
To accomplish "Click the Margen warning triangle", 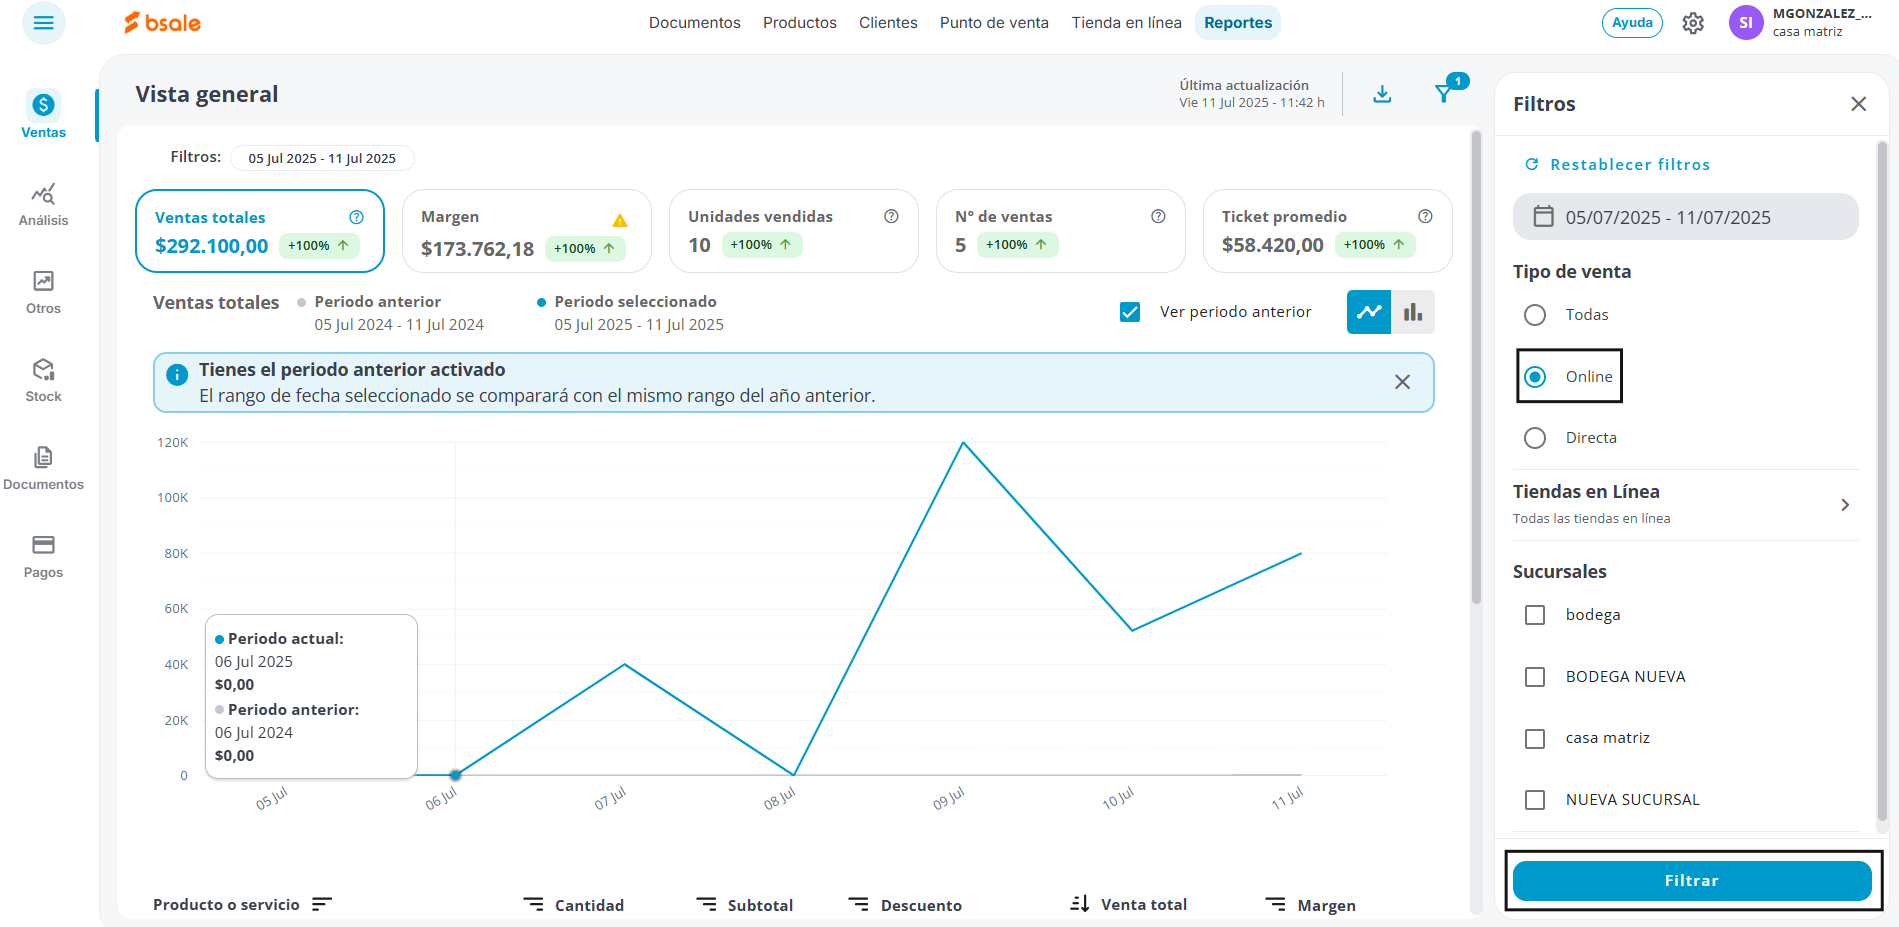I will [x=620, y=220].
